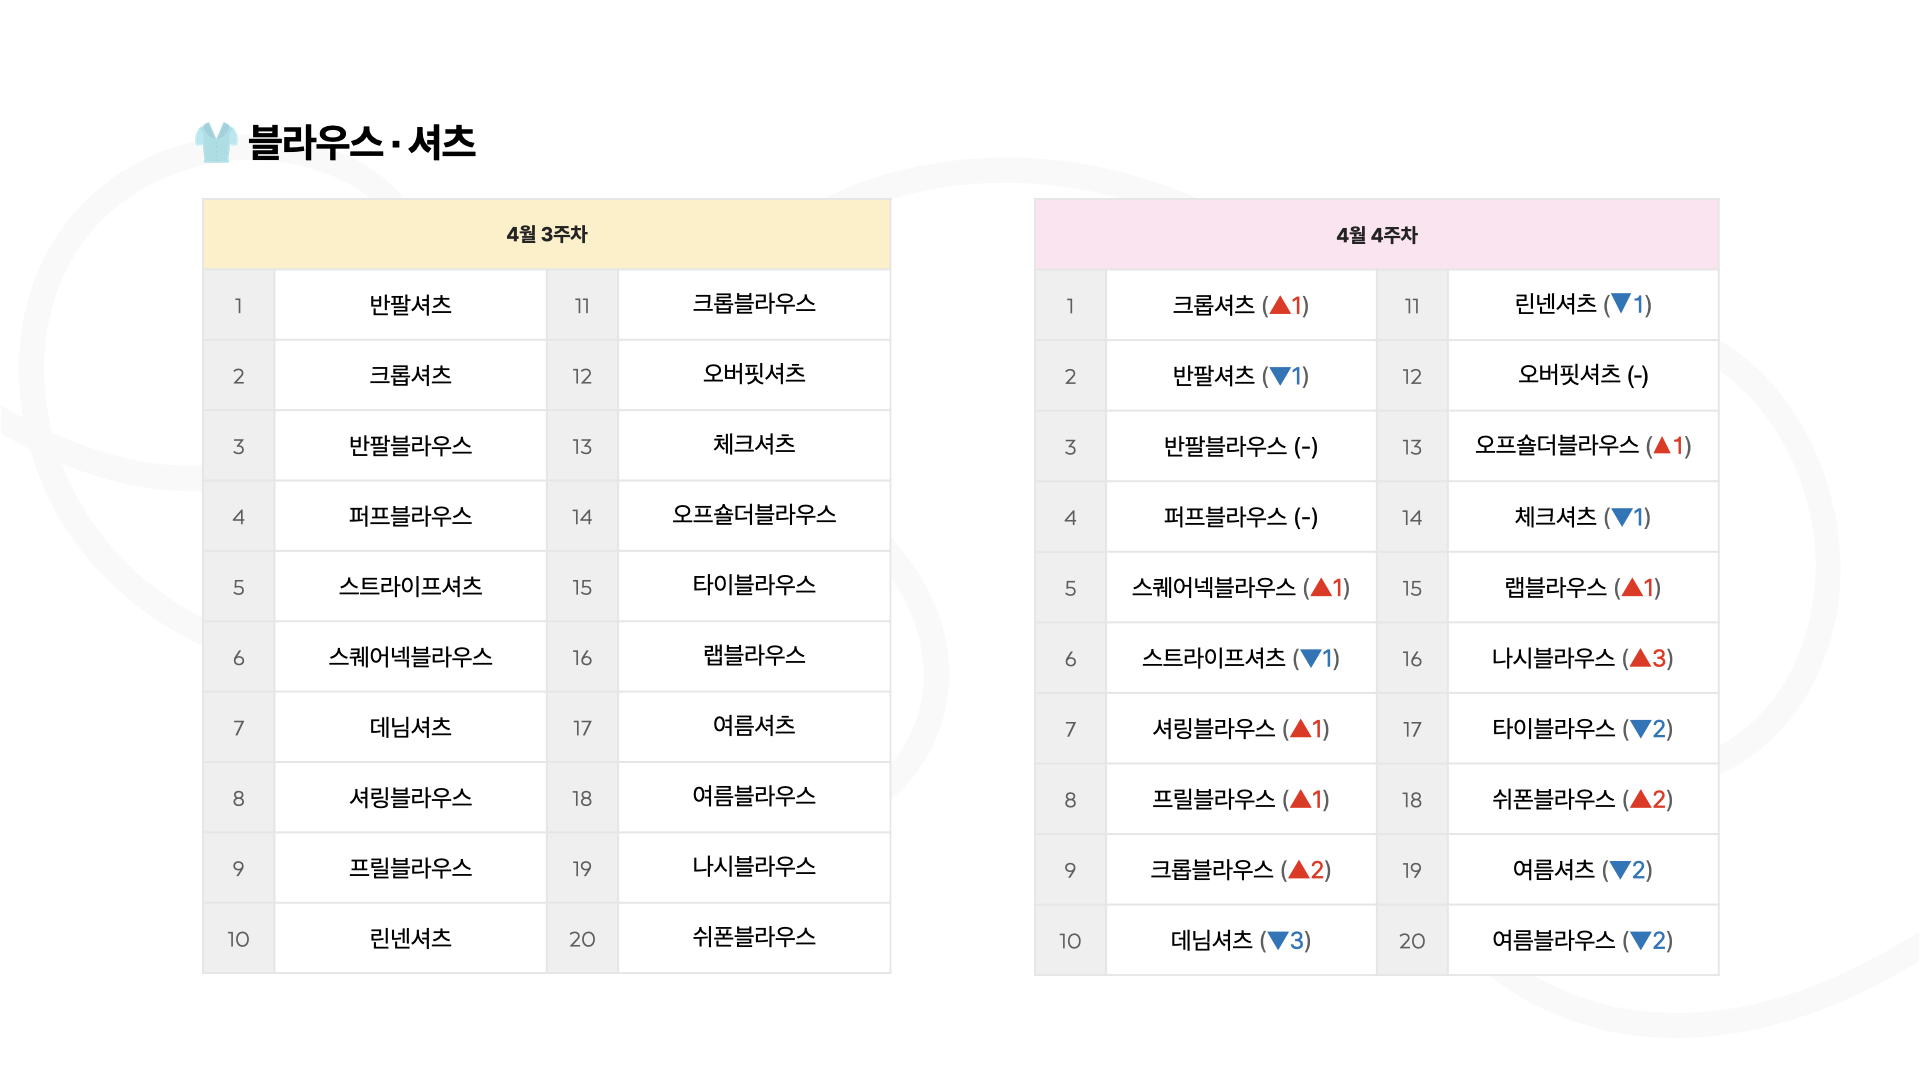1920x1080 pixels.
Task: Select 오프숄더블라우스 (▲1) in the 4주차 table
Action: click(1583, 446)
